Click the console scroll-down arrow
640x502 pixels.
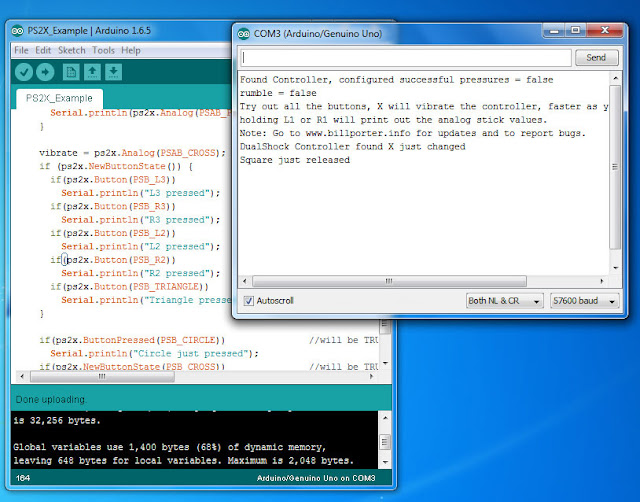385,462
